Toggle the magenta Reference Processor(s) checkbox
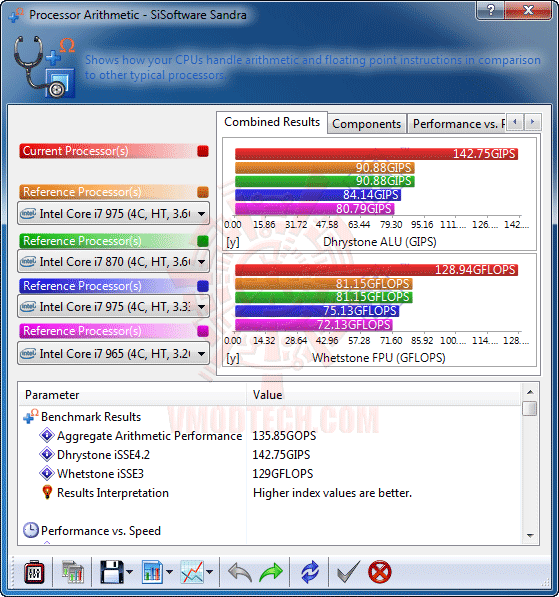This screenshot has width=559, height=597. [x=203, y=331]
